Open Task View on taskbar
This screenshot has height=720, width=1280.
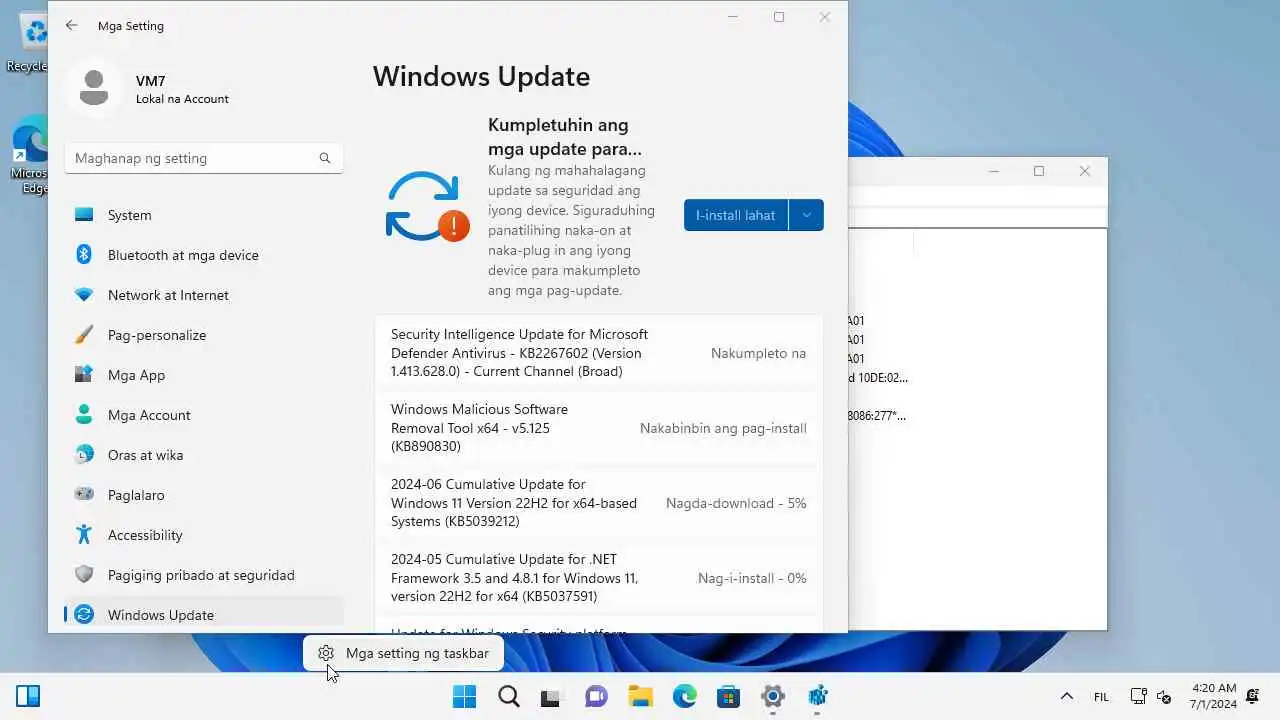552,696
